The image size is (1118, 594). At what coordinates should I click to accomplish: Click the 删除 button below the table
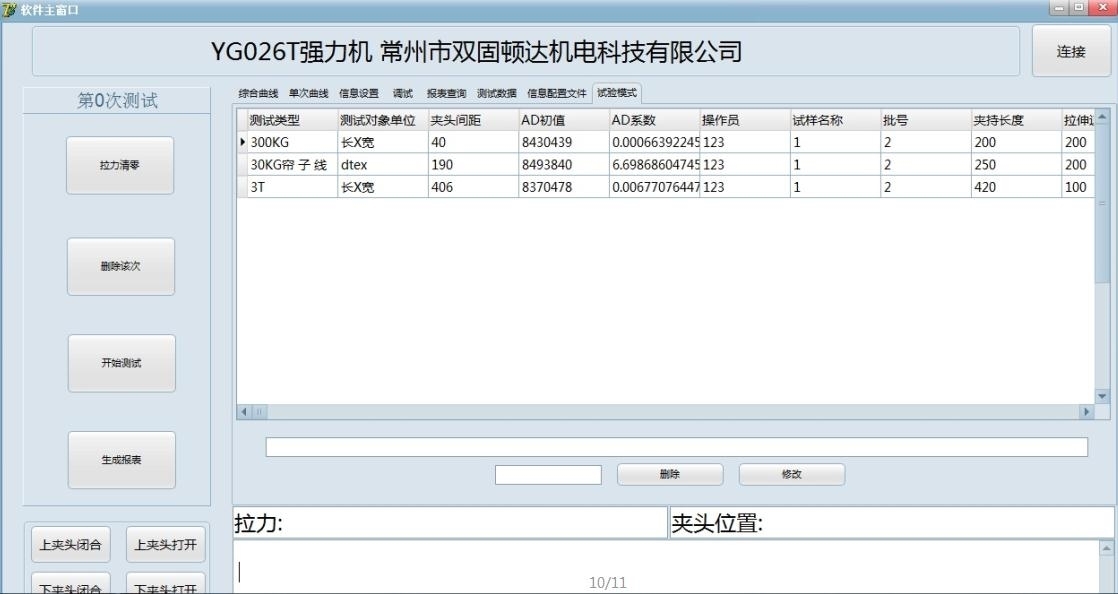pyautogui.click(x=669, y=475)
